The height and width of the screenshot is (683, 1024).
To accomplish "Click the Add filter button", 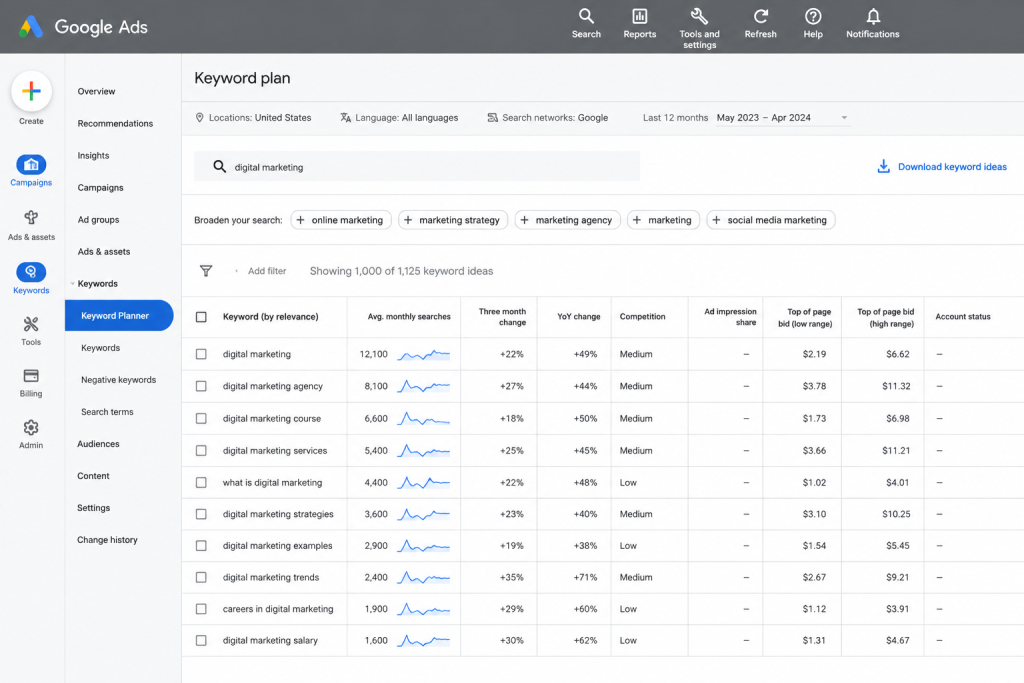I will (x=266, y=270).
